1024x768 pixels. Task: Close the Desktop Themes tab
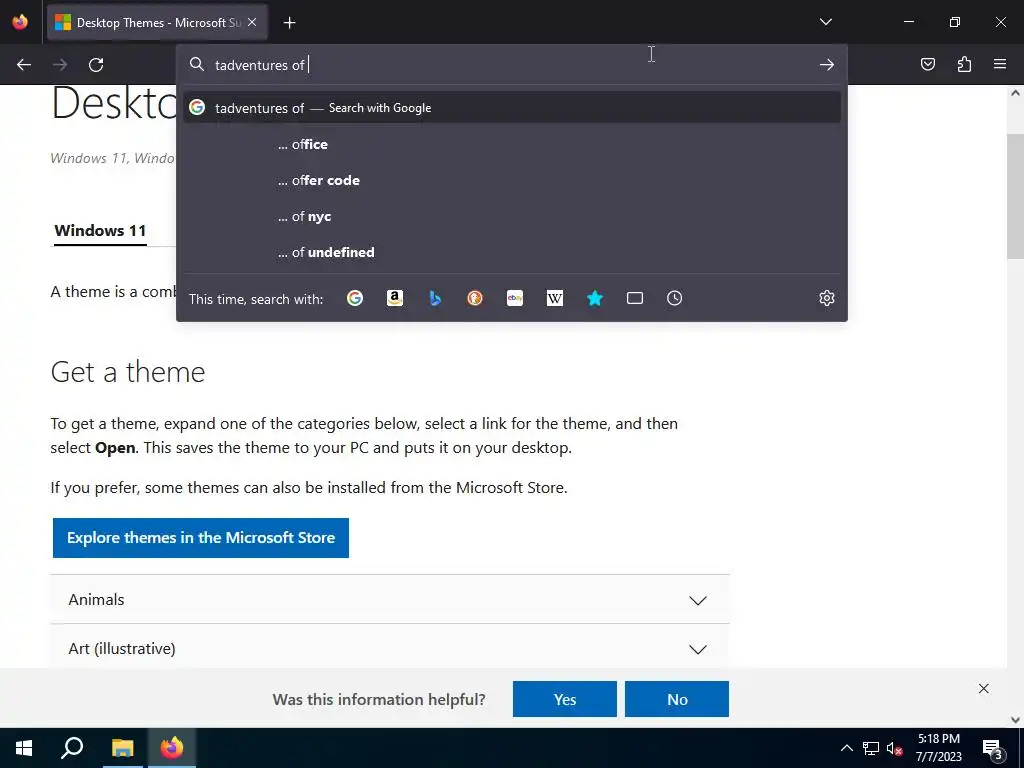(252, 22)
